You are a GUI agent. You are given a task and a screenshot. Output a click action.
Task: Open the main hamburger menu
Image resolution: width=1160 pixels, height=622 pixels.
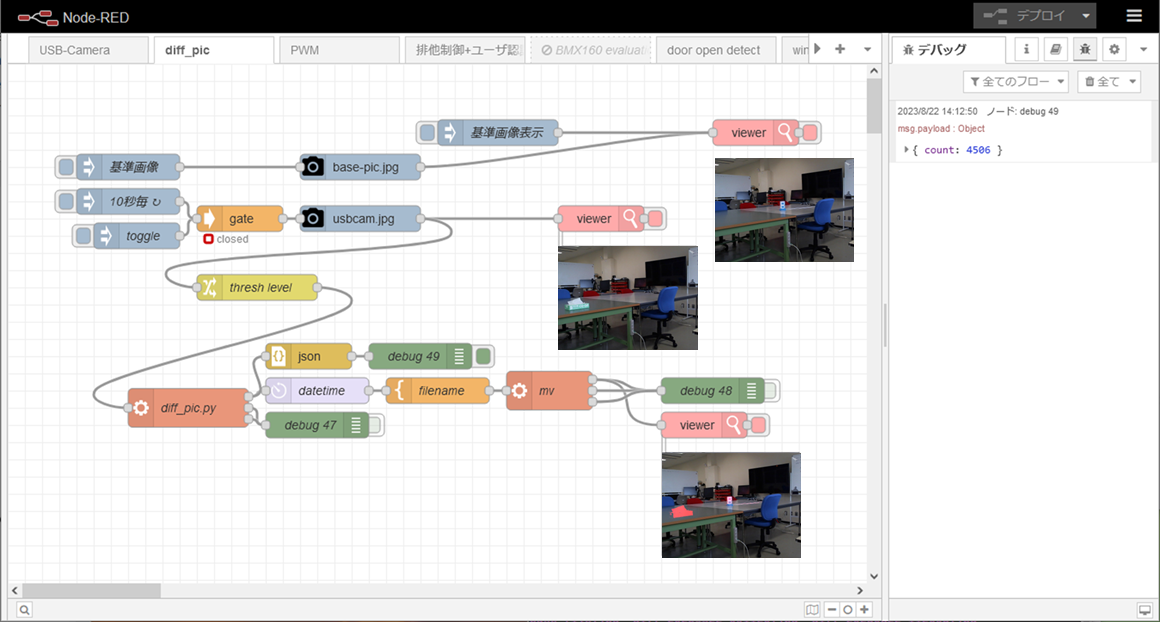tap(1133, 16)
